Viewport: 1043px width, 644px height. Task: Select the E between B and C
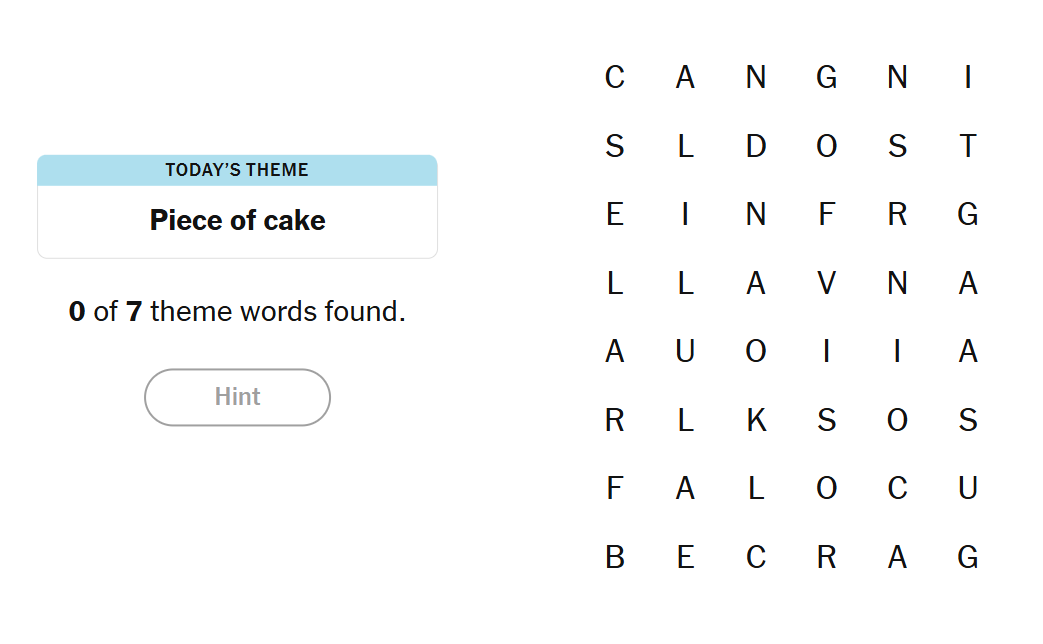pyautogui.click(x=685, y=557)
